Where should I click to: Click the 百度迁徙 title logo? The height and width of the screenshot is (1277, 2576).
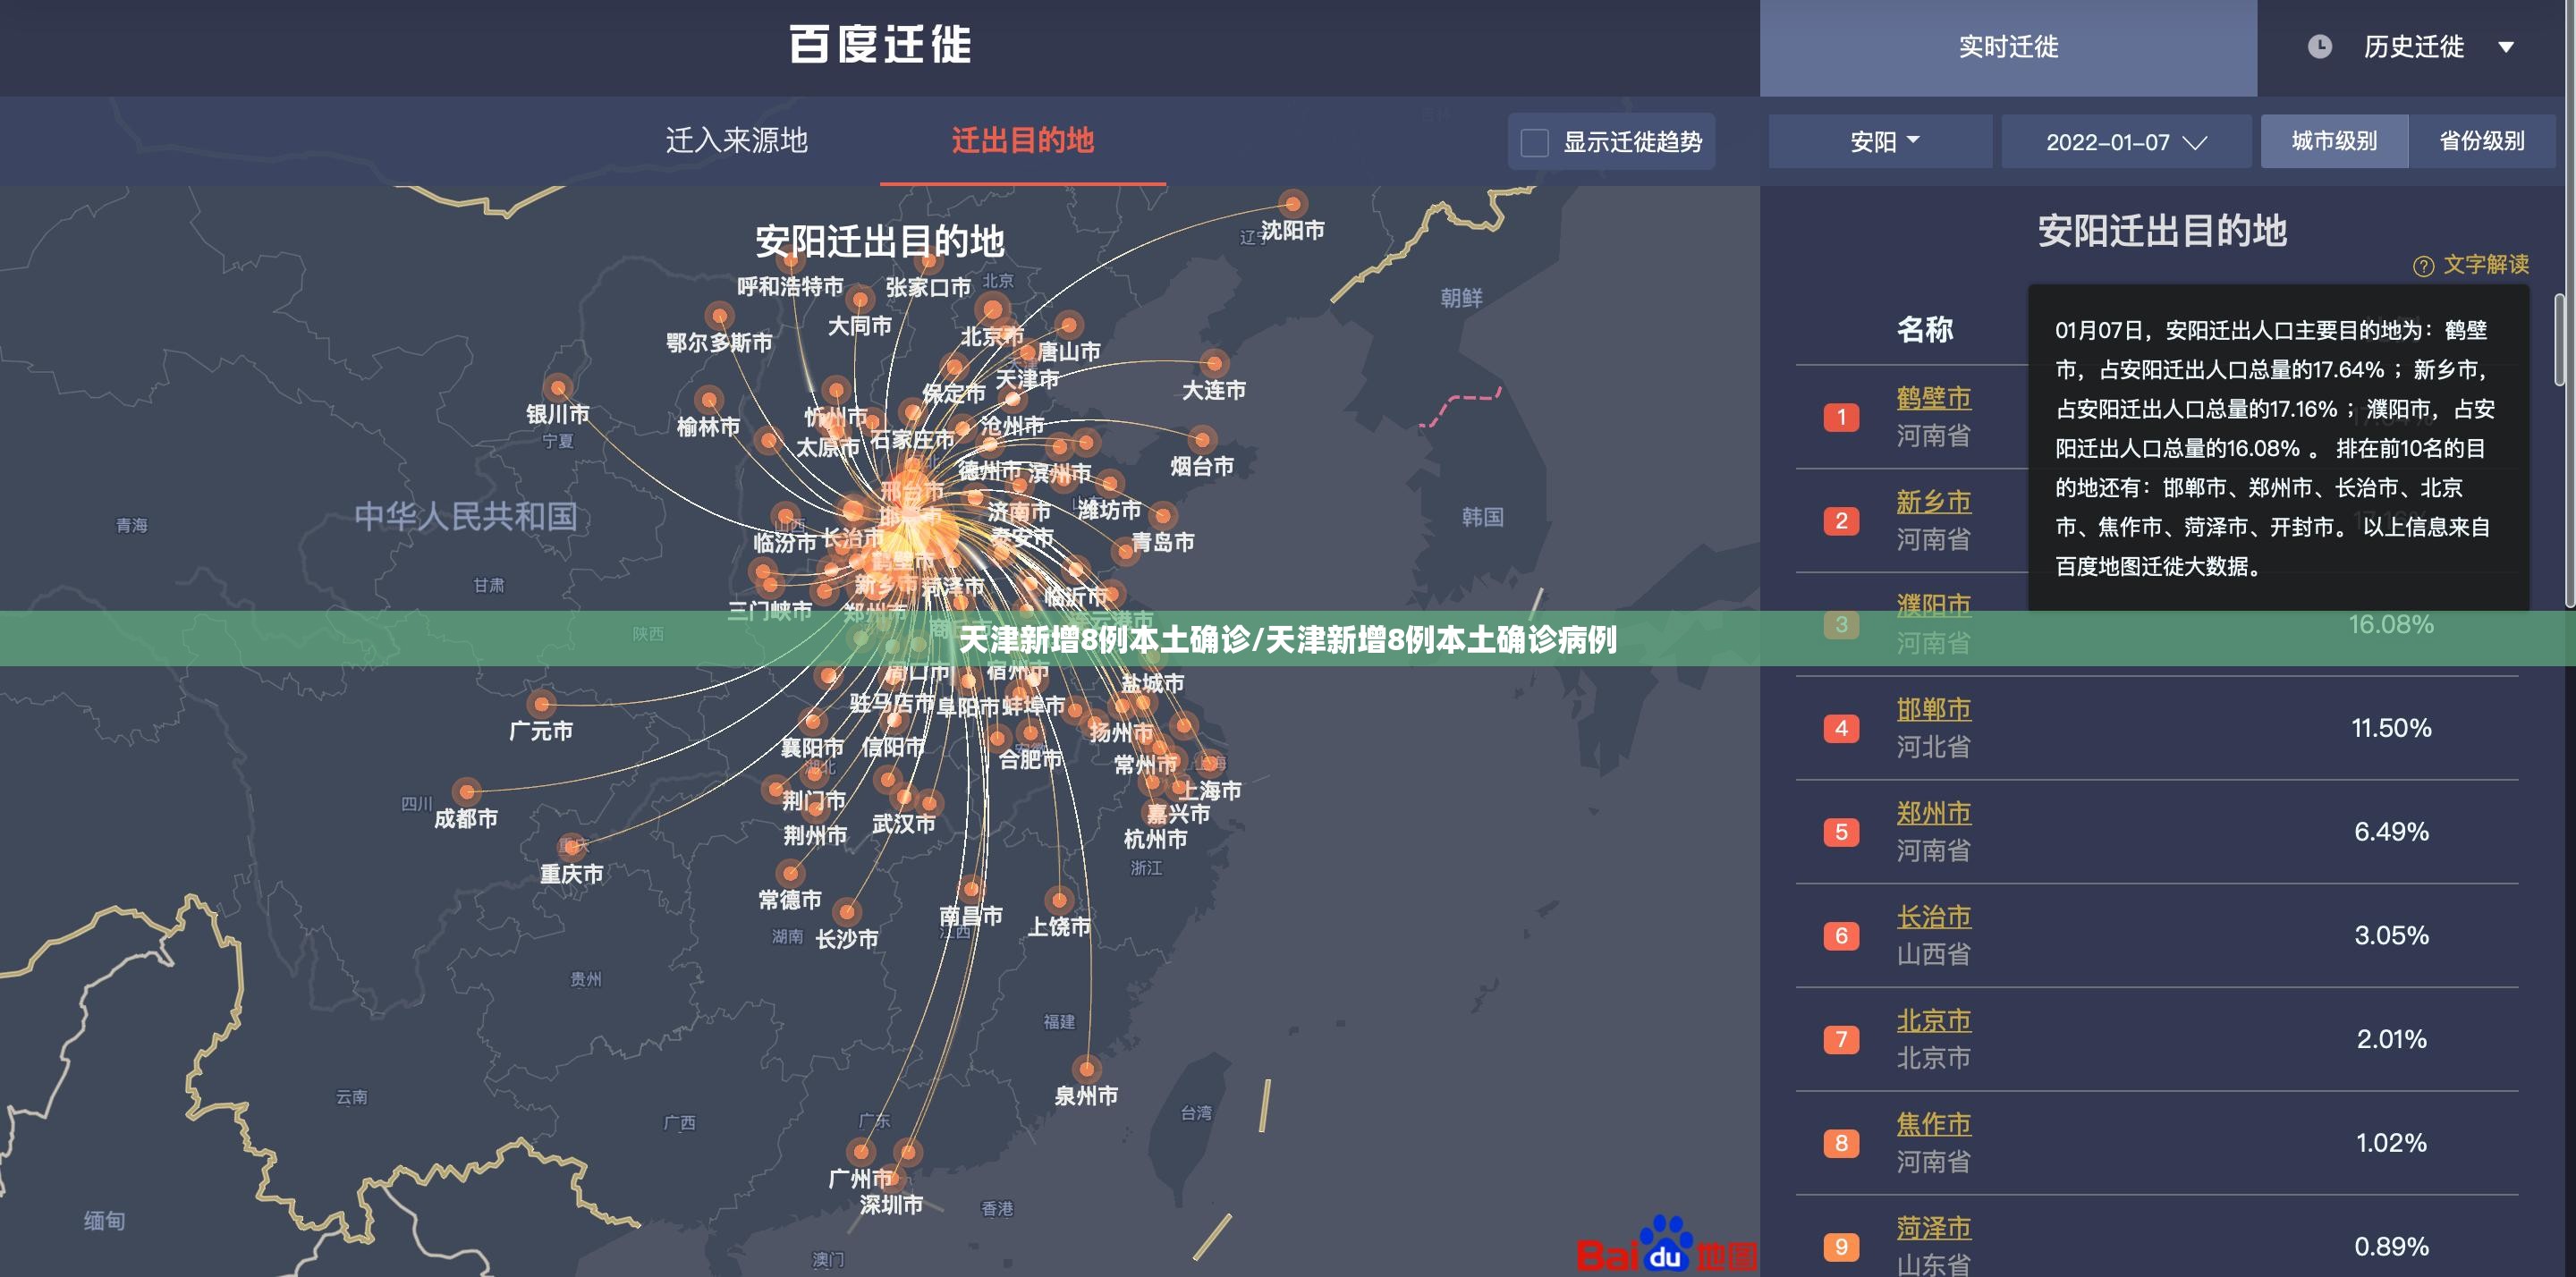[880, 45]
